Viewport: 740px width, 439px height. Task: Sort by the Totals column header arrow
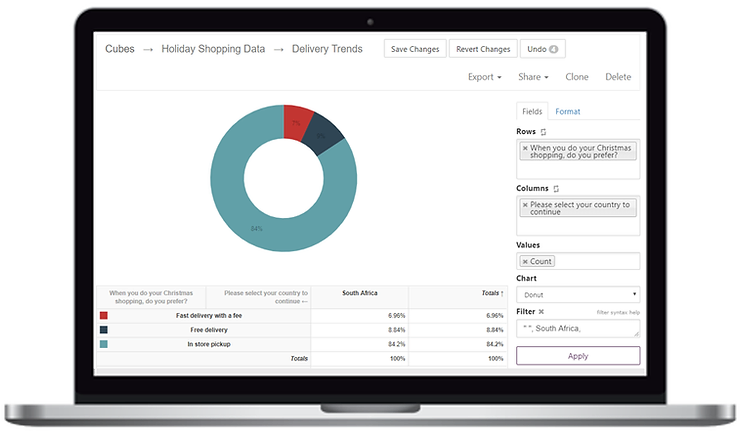click(x=501, y=293)
